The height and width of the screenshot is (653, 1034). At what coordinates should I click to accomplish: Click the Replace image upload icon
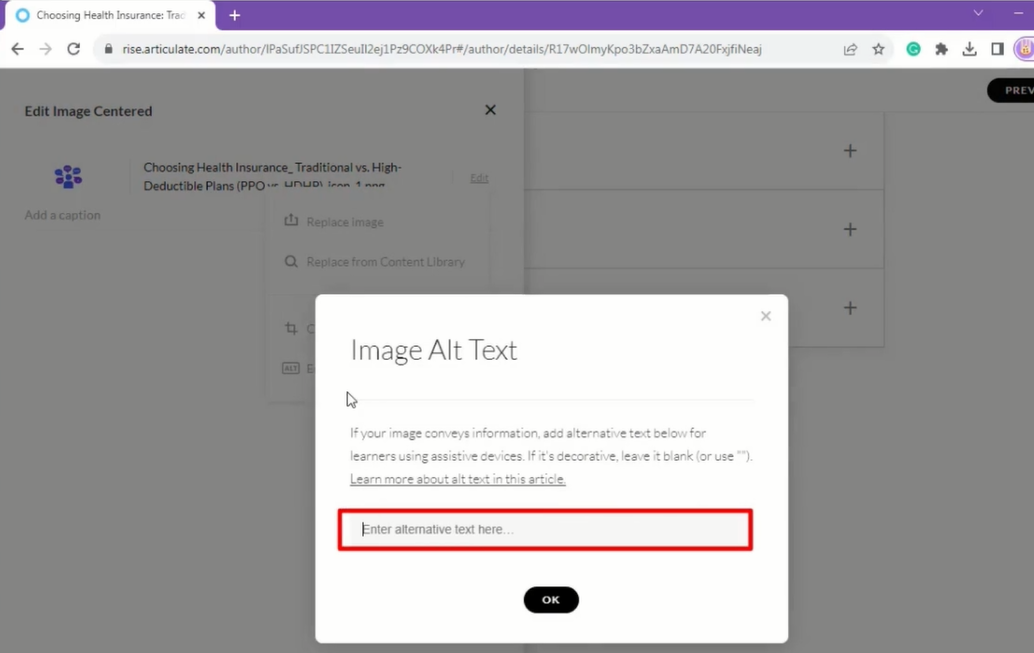click(x=291, y=221)
